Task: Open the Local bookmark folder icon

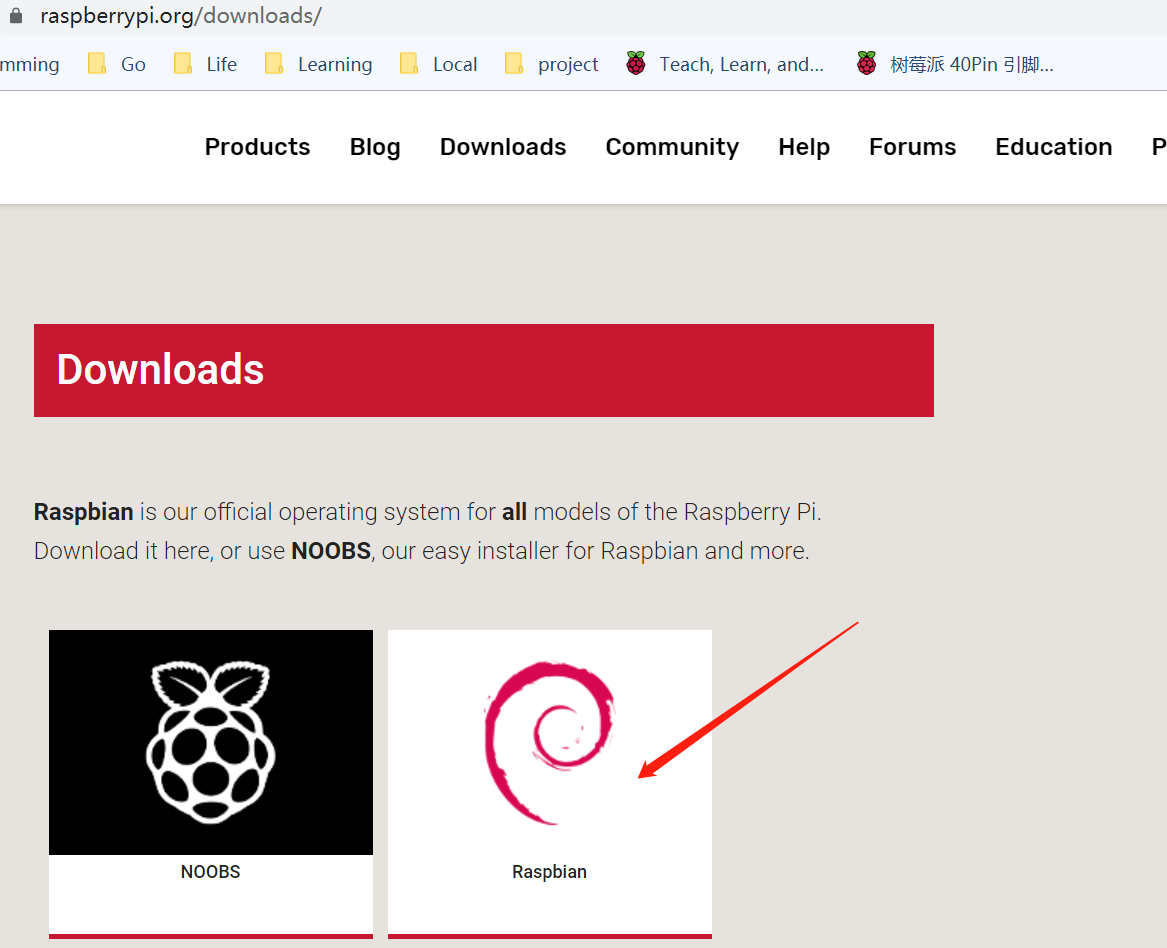Action: click(x=409, y=64)
